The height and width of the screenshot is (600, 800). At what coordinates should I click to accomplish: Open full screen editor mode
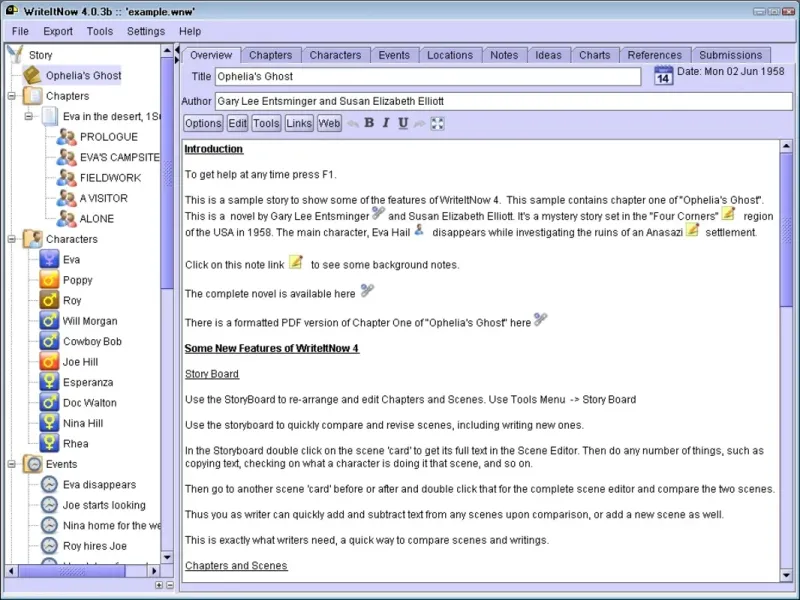click(x=437, y=123)
